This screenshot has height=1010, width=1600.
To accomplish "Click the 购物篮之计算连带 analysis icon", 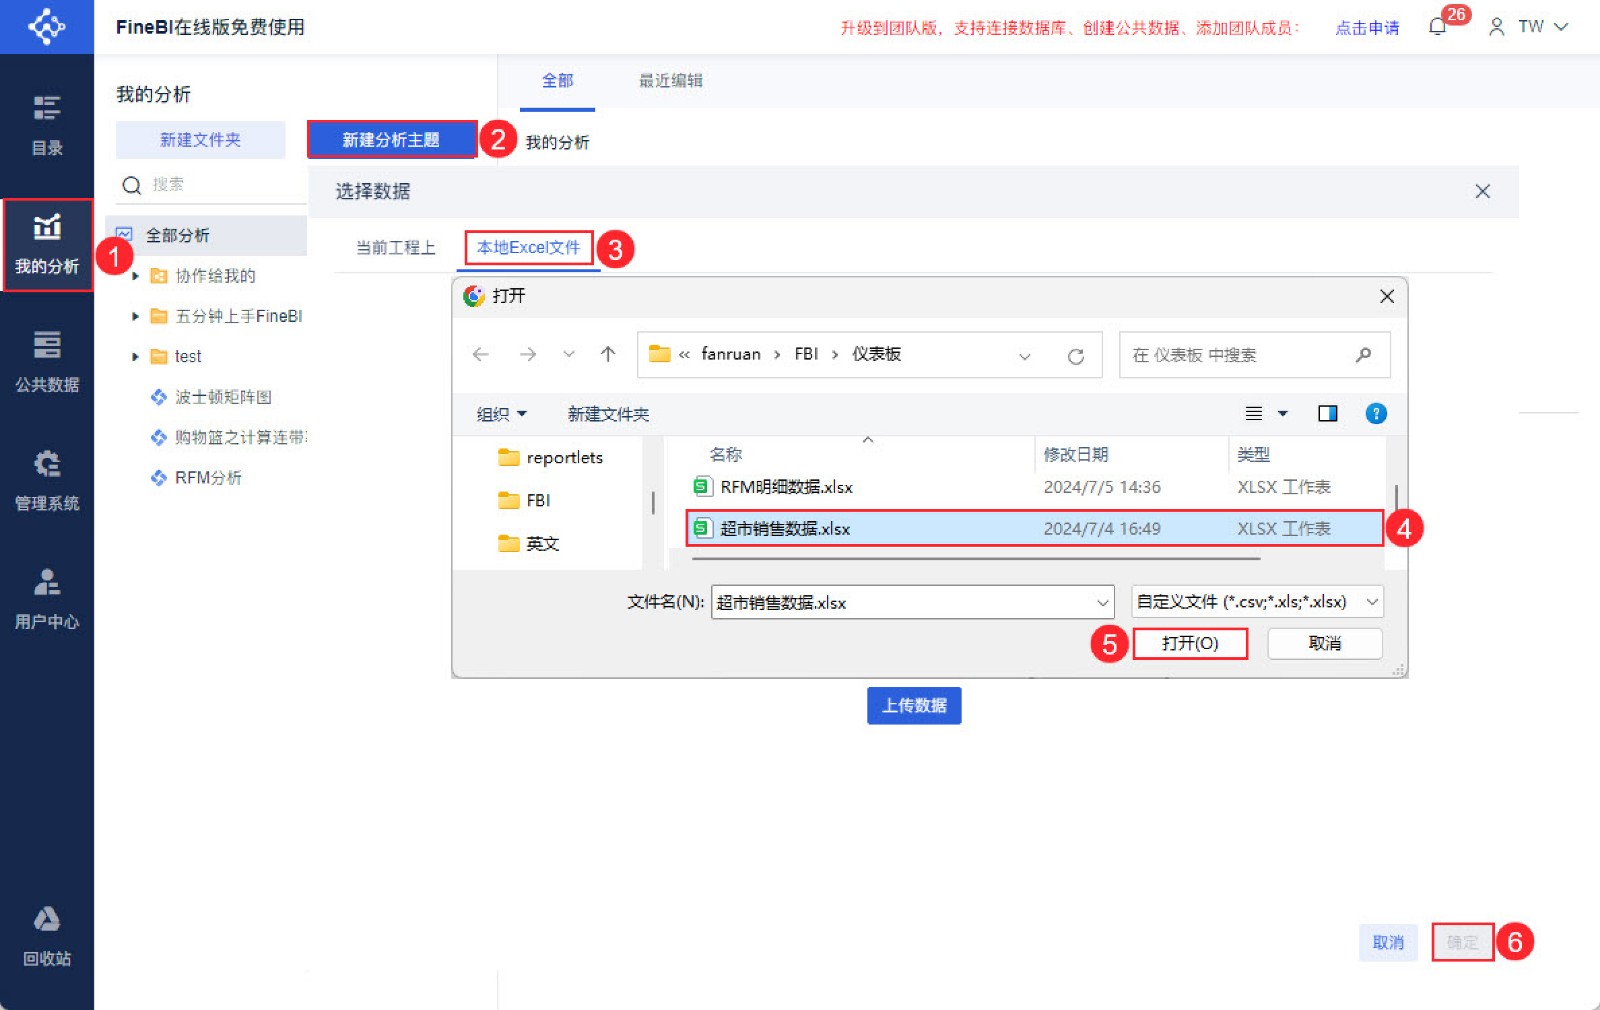I will pos(158,437).
